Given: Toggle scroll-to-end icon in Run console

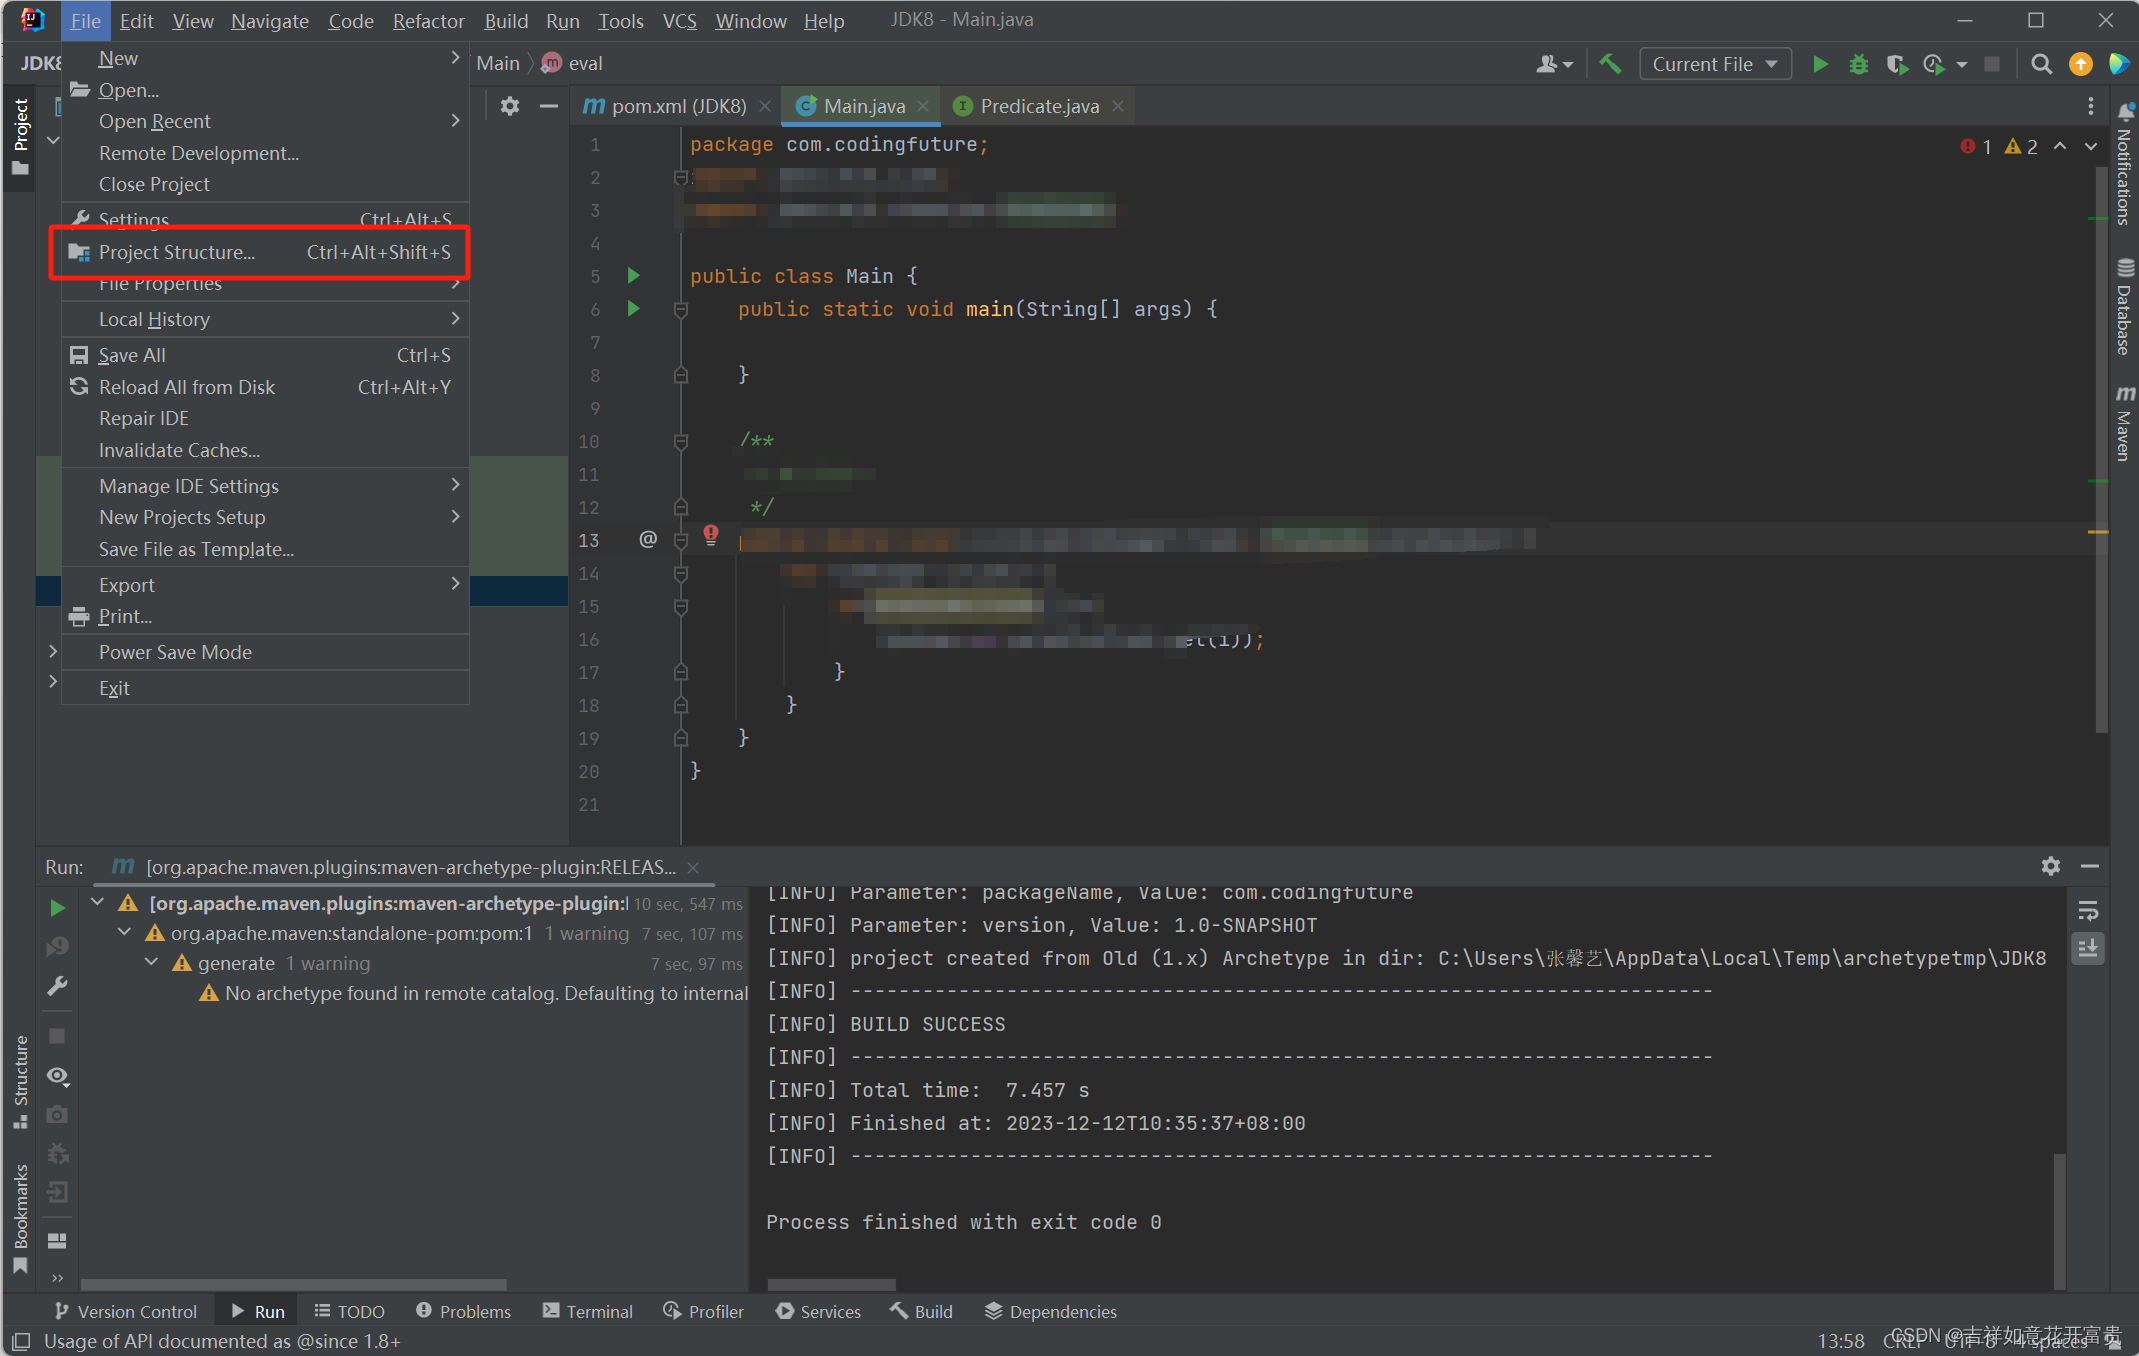Looking at the screenshot, I should [x=2088, y=947].
